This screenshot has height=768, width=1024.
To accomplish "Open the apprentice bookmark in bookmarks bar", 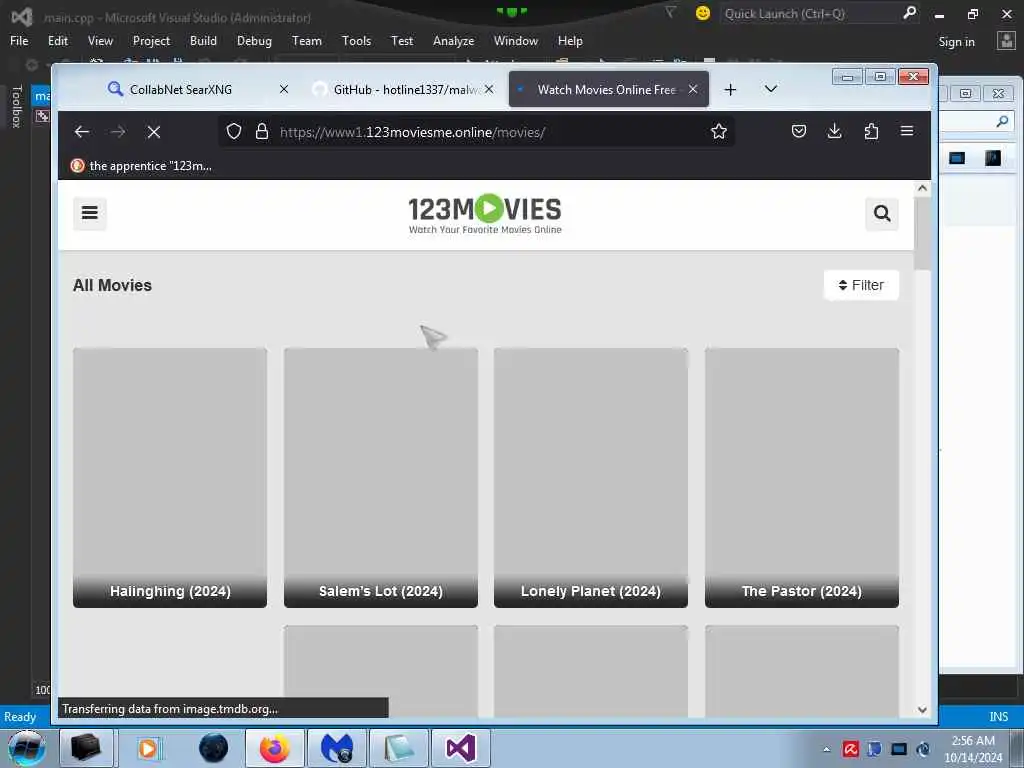I will click(x=141, y=166).
